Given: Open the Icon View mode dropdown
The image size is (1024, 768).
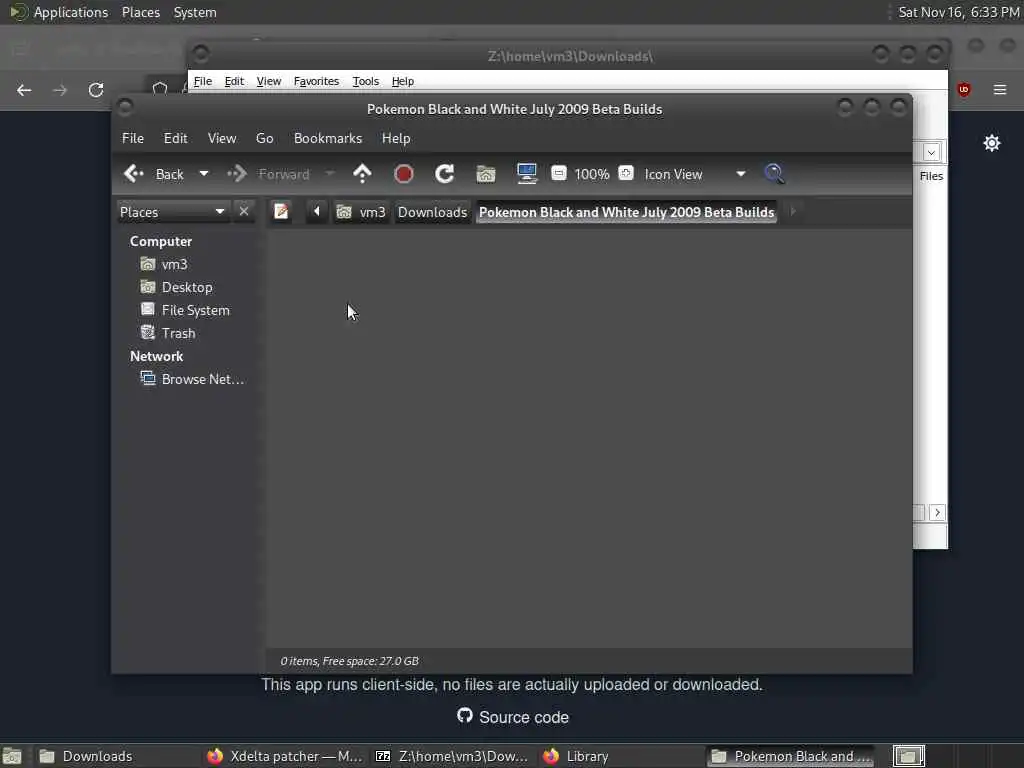Looking at the screenshot, I should tap(695, 174).
